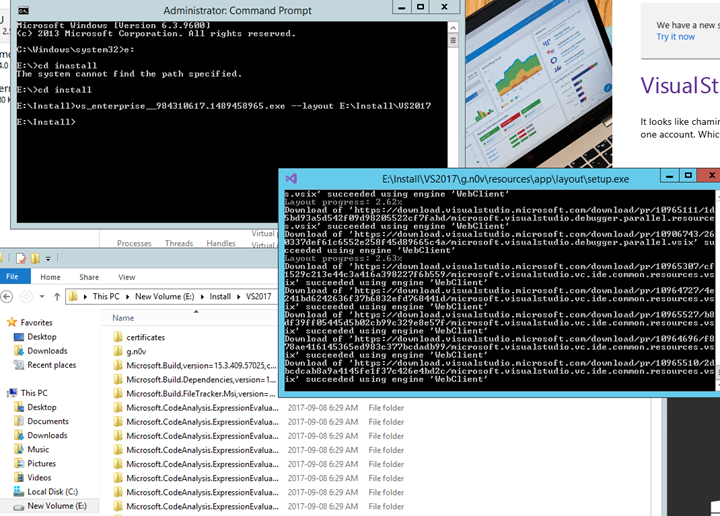Select Microsoft.Build.FileTracker.Msi,version folder
The width and height of the screenshot is (720, 516).
tap(201, 394)
